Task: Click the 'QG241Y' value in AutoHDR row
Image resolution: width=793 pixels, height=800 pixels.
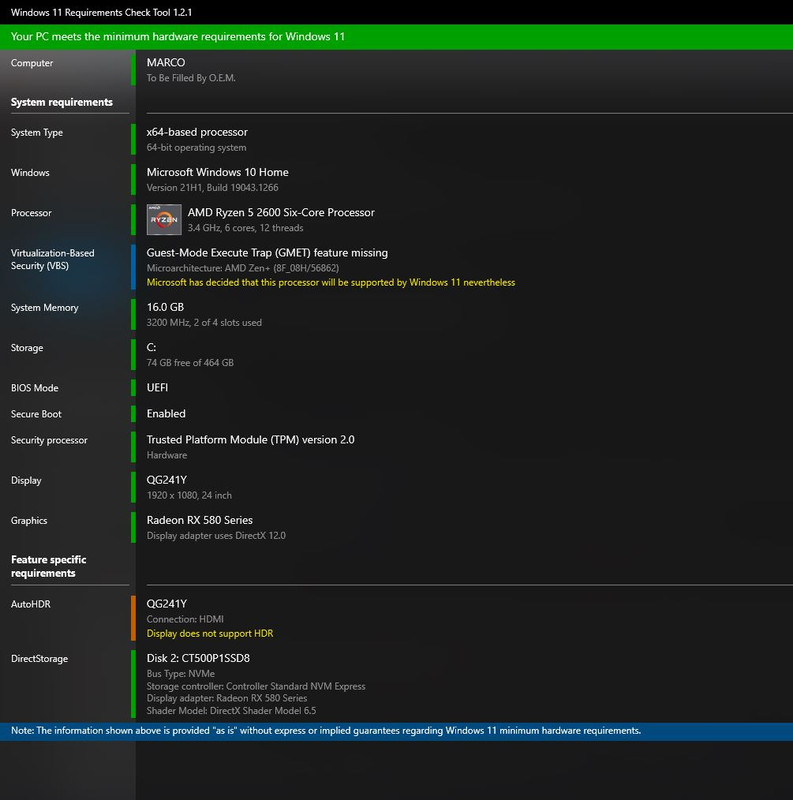Action: [167, 604]
